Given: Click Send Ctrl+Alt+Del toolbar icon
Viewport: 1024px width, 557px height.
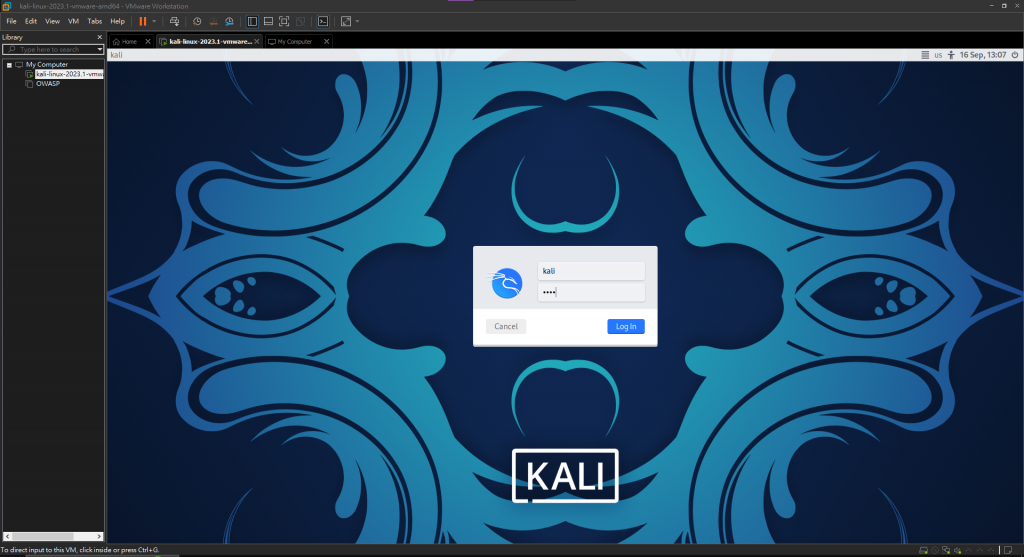Looking at the screenshot, I should (x=174, y=21).
